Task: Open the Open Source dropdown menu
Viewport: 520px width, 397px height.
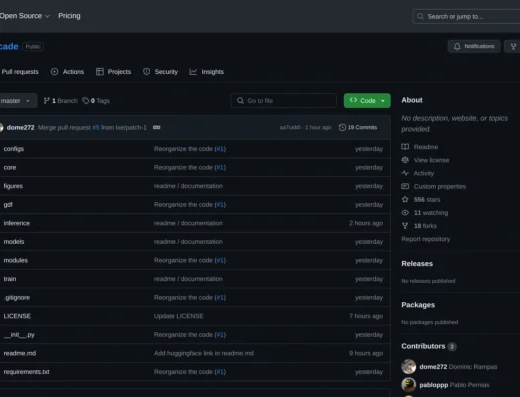Action: 24,16
